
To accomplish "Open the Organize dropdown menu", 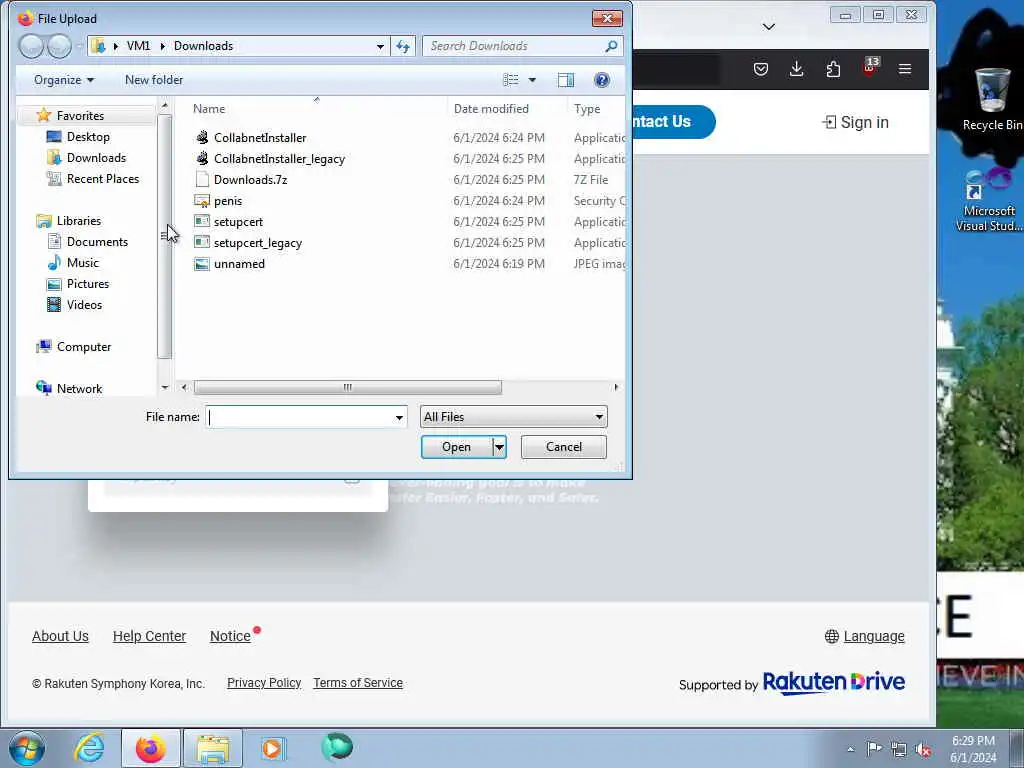I will pos(64,80).
